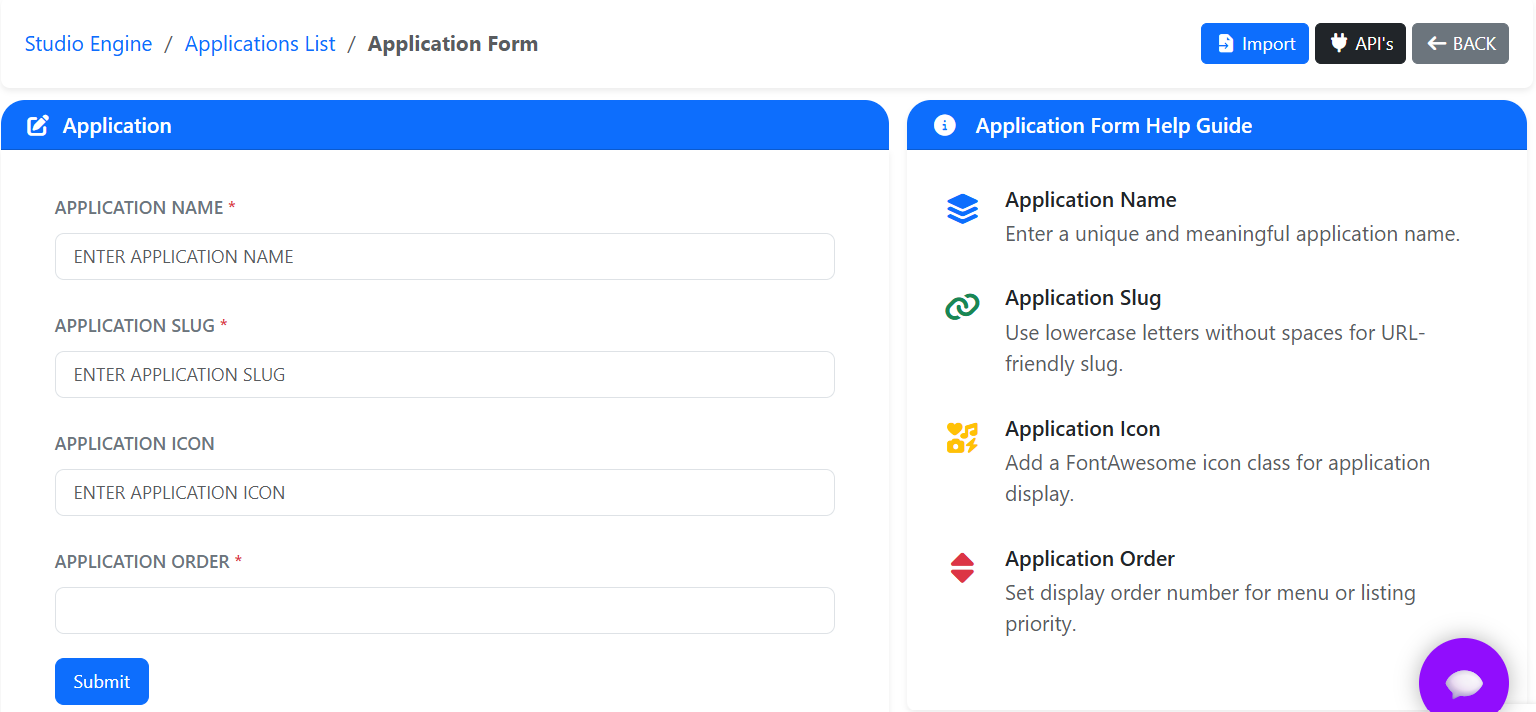This screenshot has width=1536, height=712.
Task: Click the yellow icons symbol for Application Icon
Action: click(x=962, y=438)
